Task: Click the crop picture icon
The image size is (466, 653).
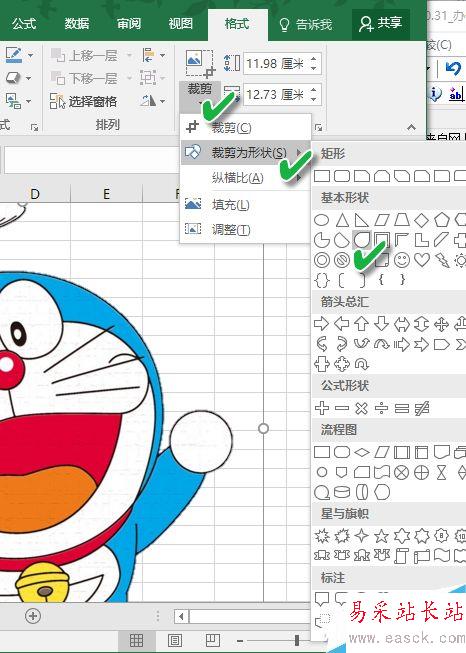Action: 200,63
